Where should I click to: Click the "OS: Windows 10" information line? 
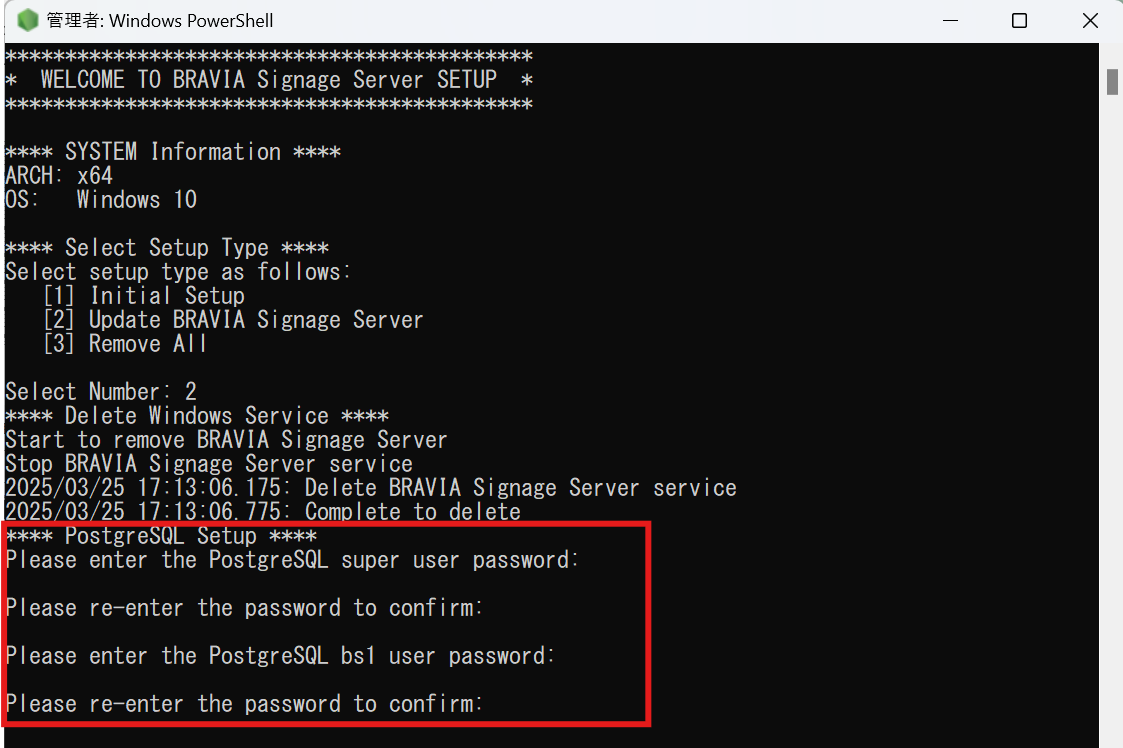[x=101, y=200]
